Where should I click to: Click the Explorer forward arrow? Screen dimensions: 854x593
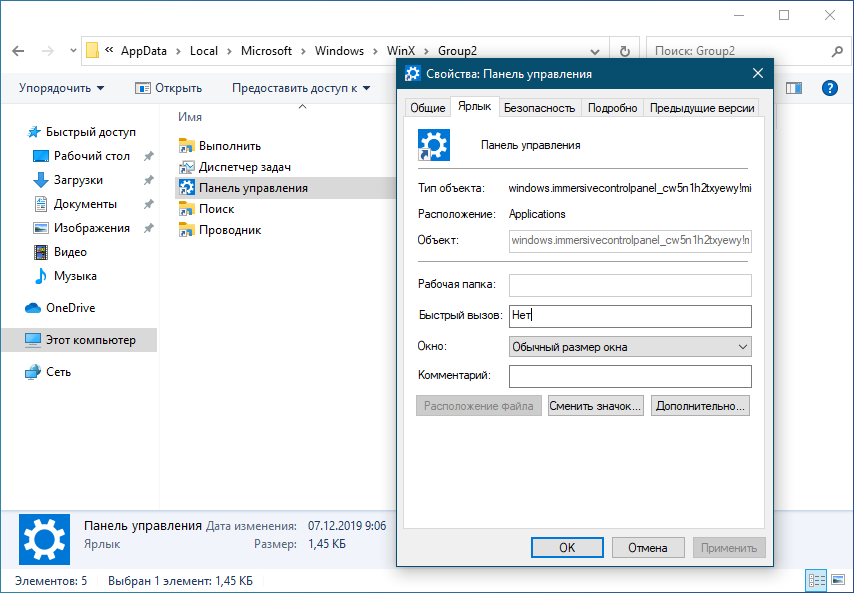48,51
